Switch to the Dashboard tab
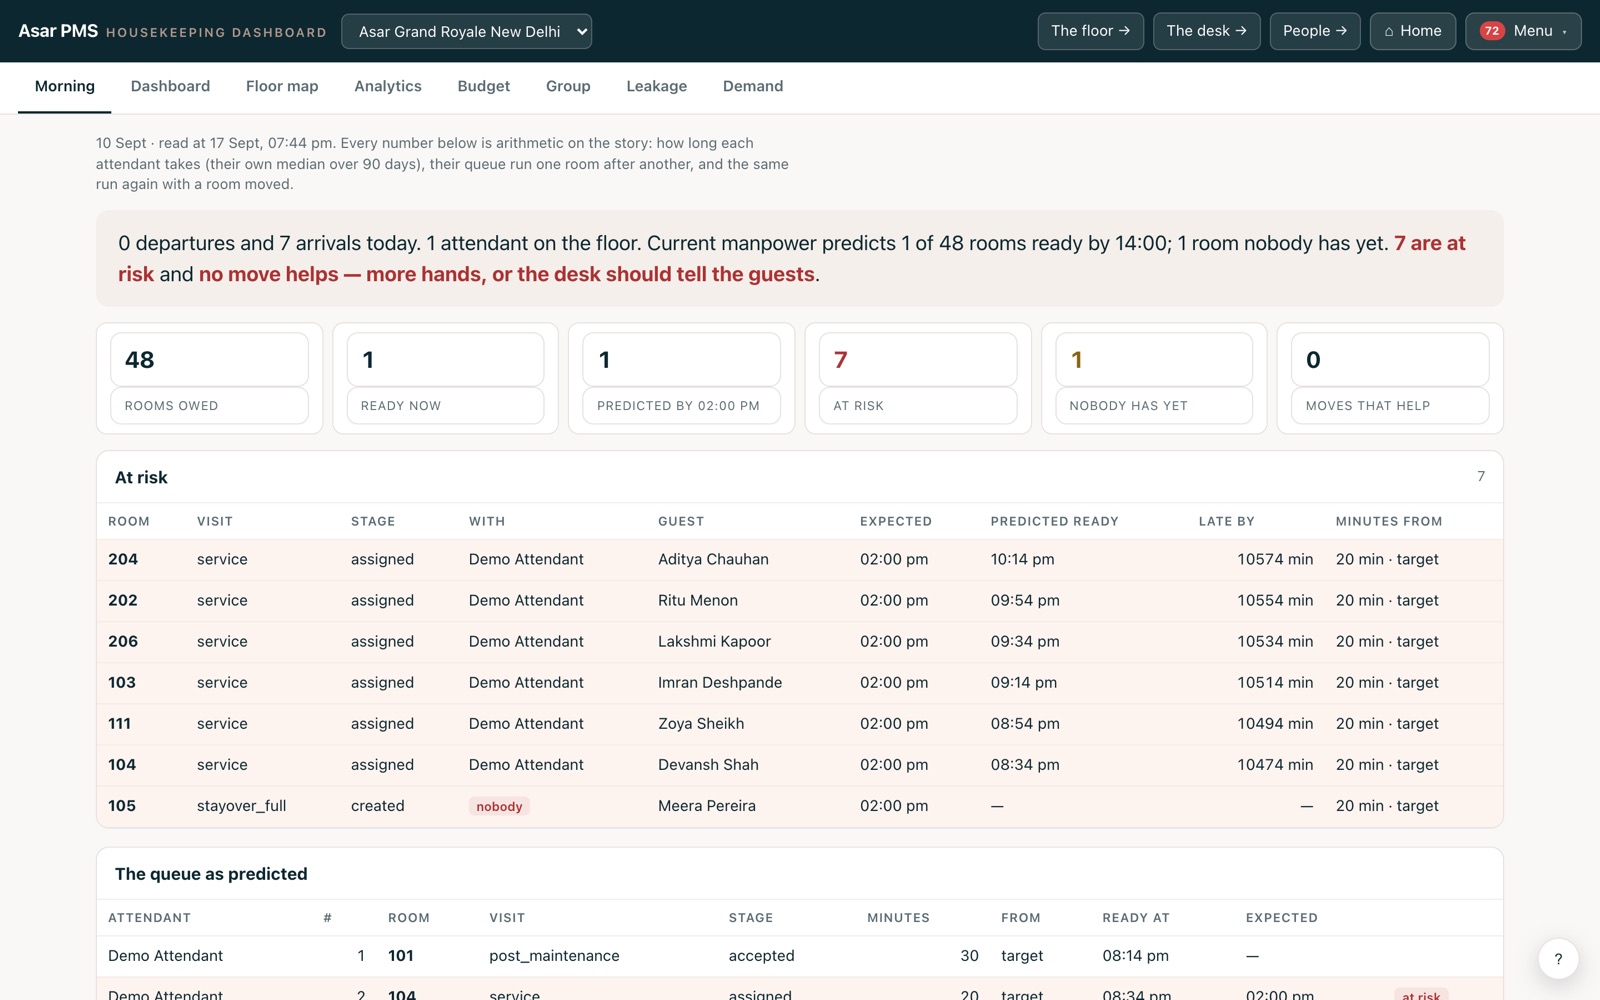 (170, 86)
